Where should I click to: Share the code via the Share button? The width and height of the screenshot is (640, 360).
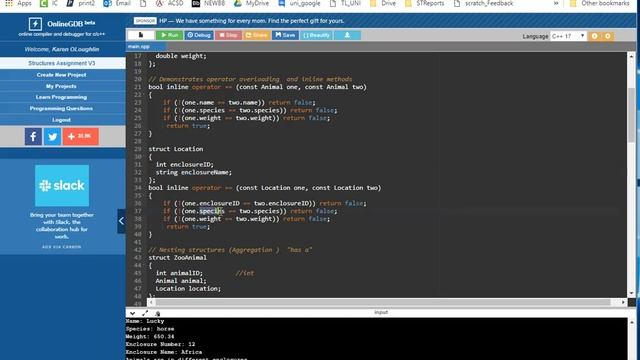pyautogui.click(x=256, y=35)
